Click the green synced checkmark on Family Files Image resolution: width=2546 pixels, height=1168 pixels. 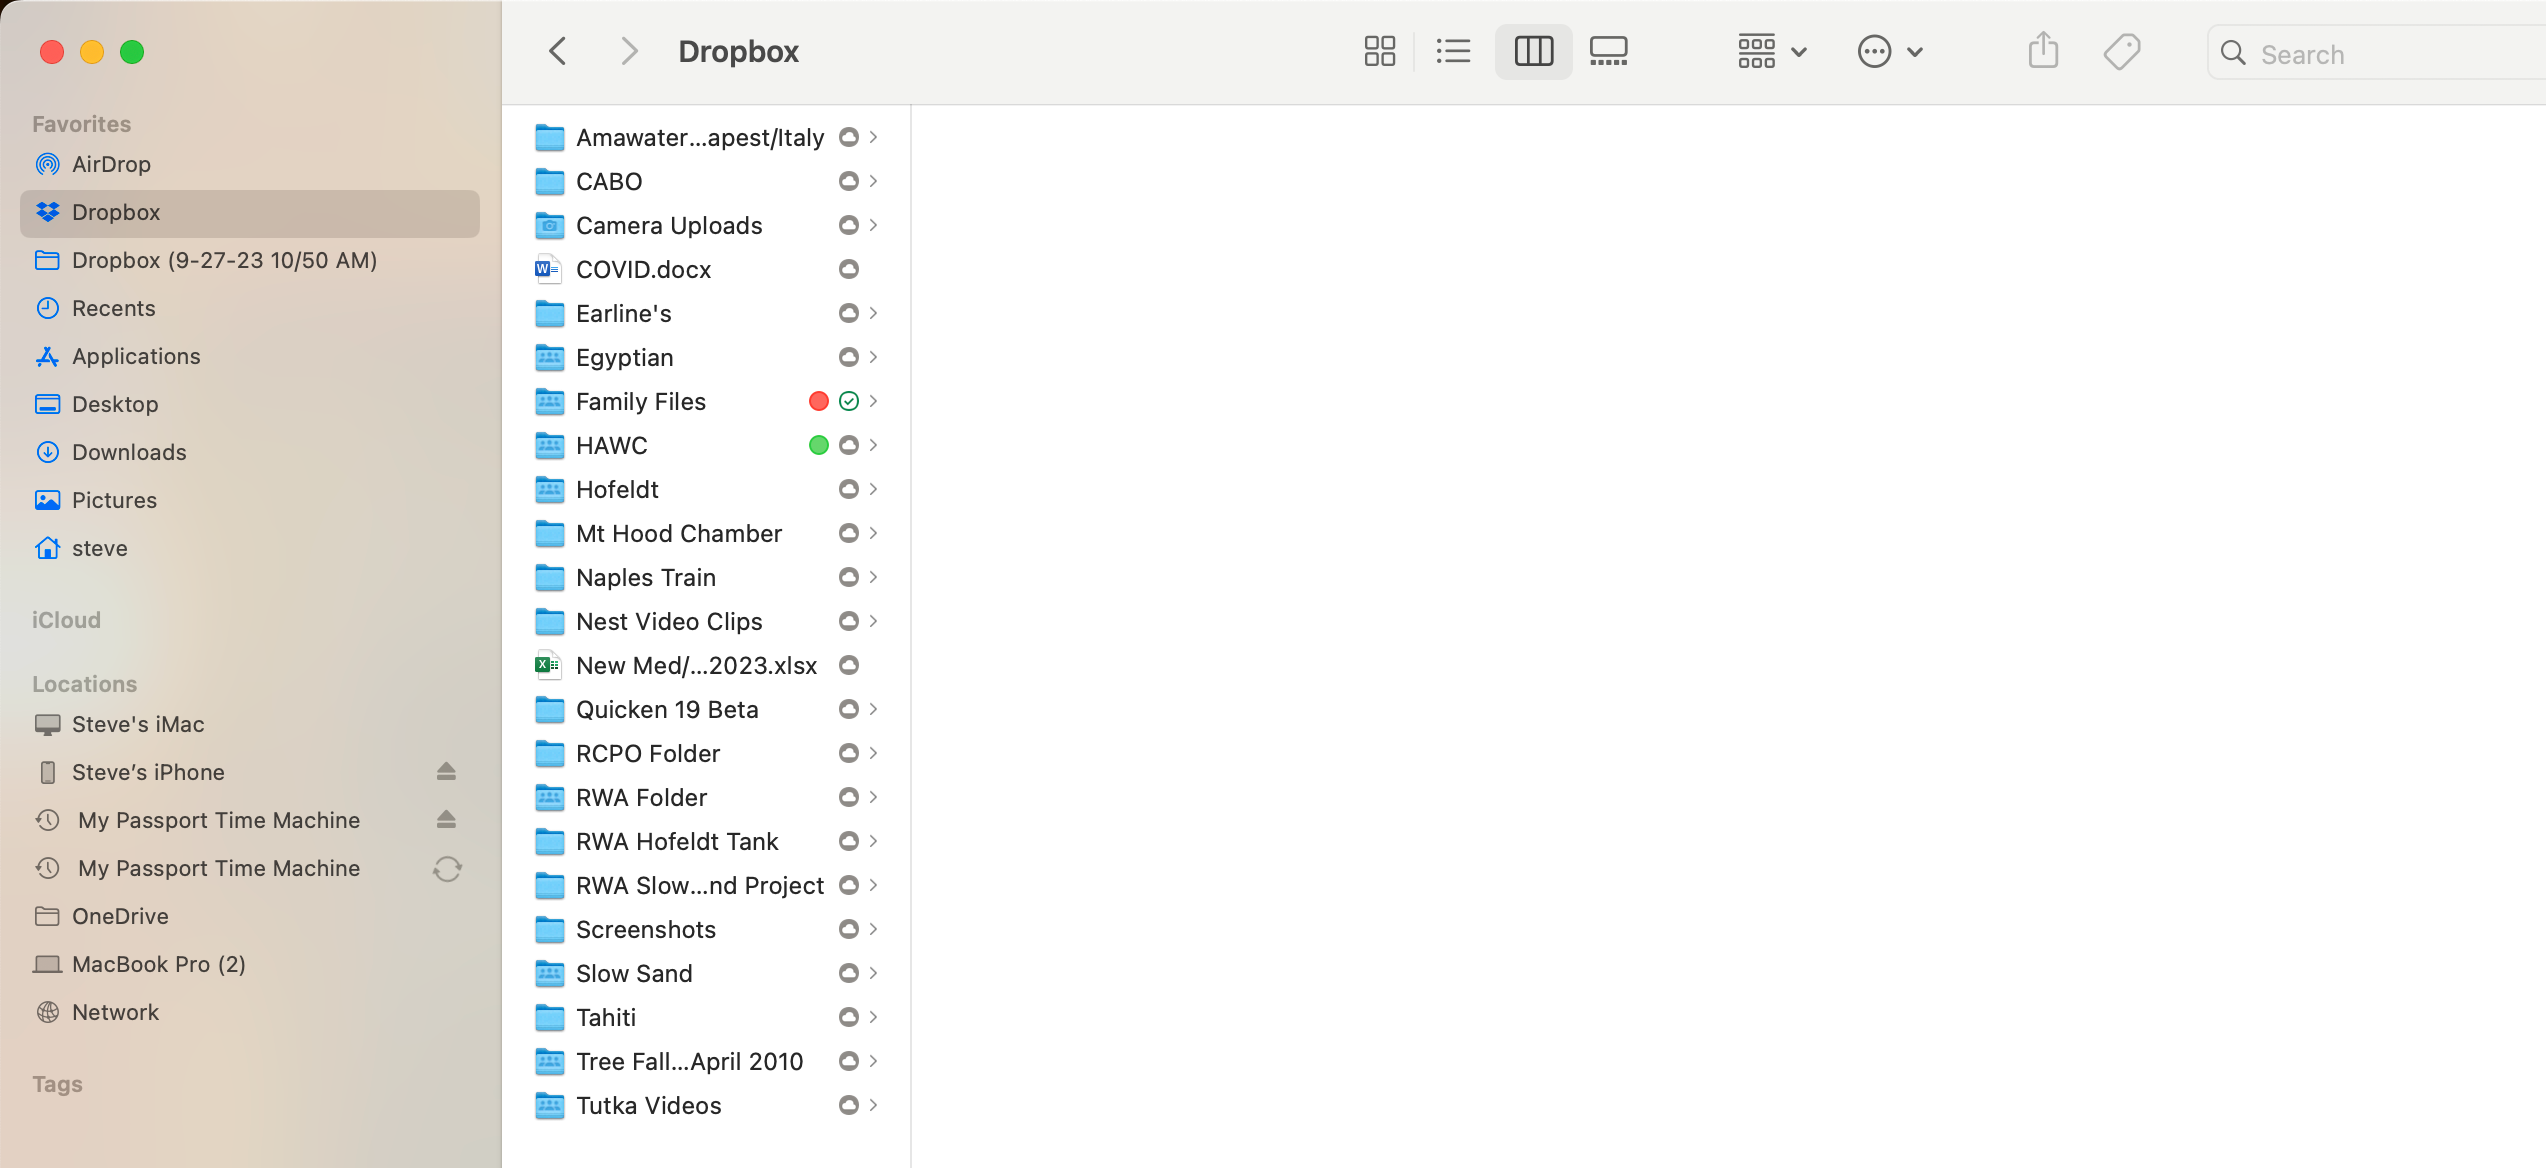point(848,401)
